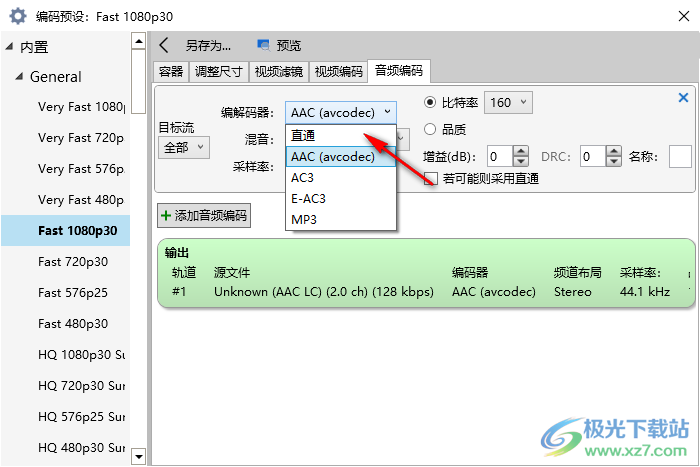Close the preset dialog window
Screen dimensions: 700x467
coord(683,17)
